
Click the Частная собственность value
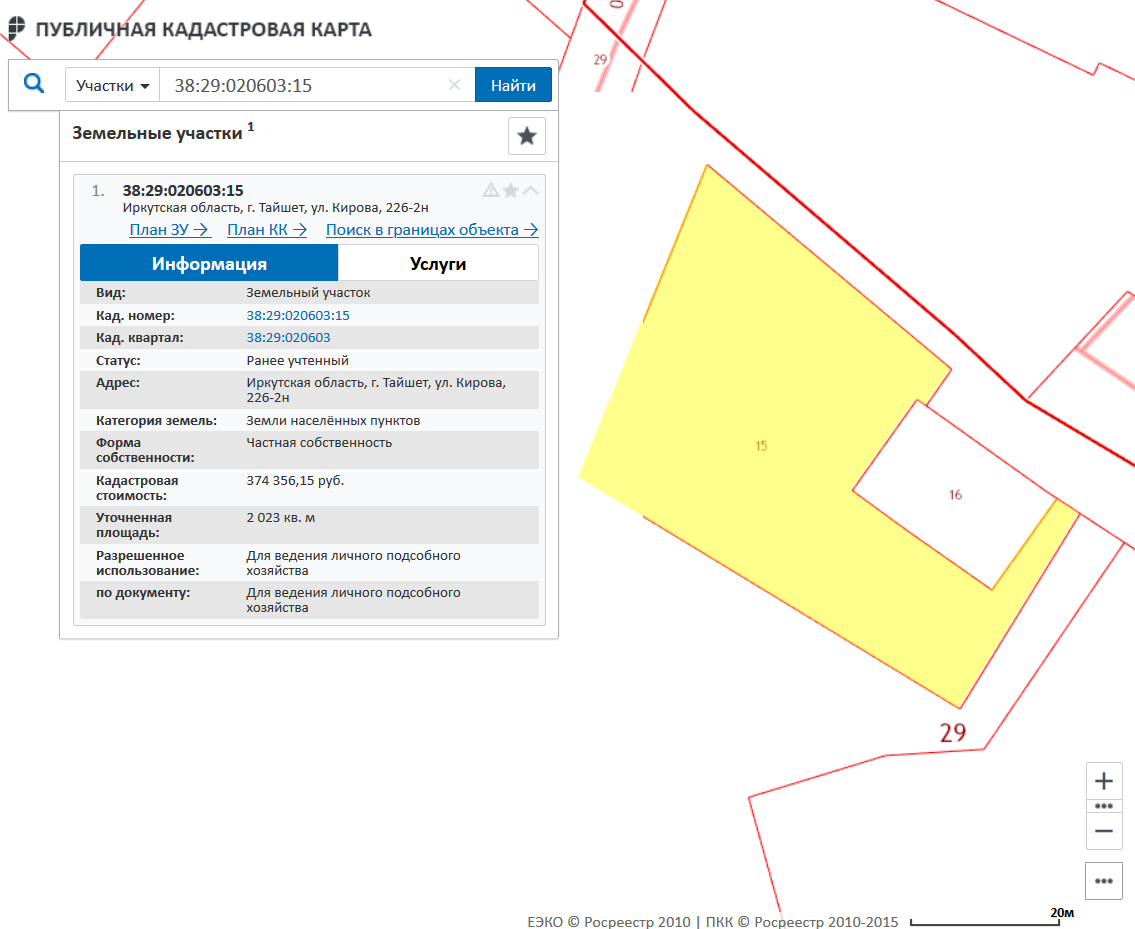[x=319, y=442]
